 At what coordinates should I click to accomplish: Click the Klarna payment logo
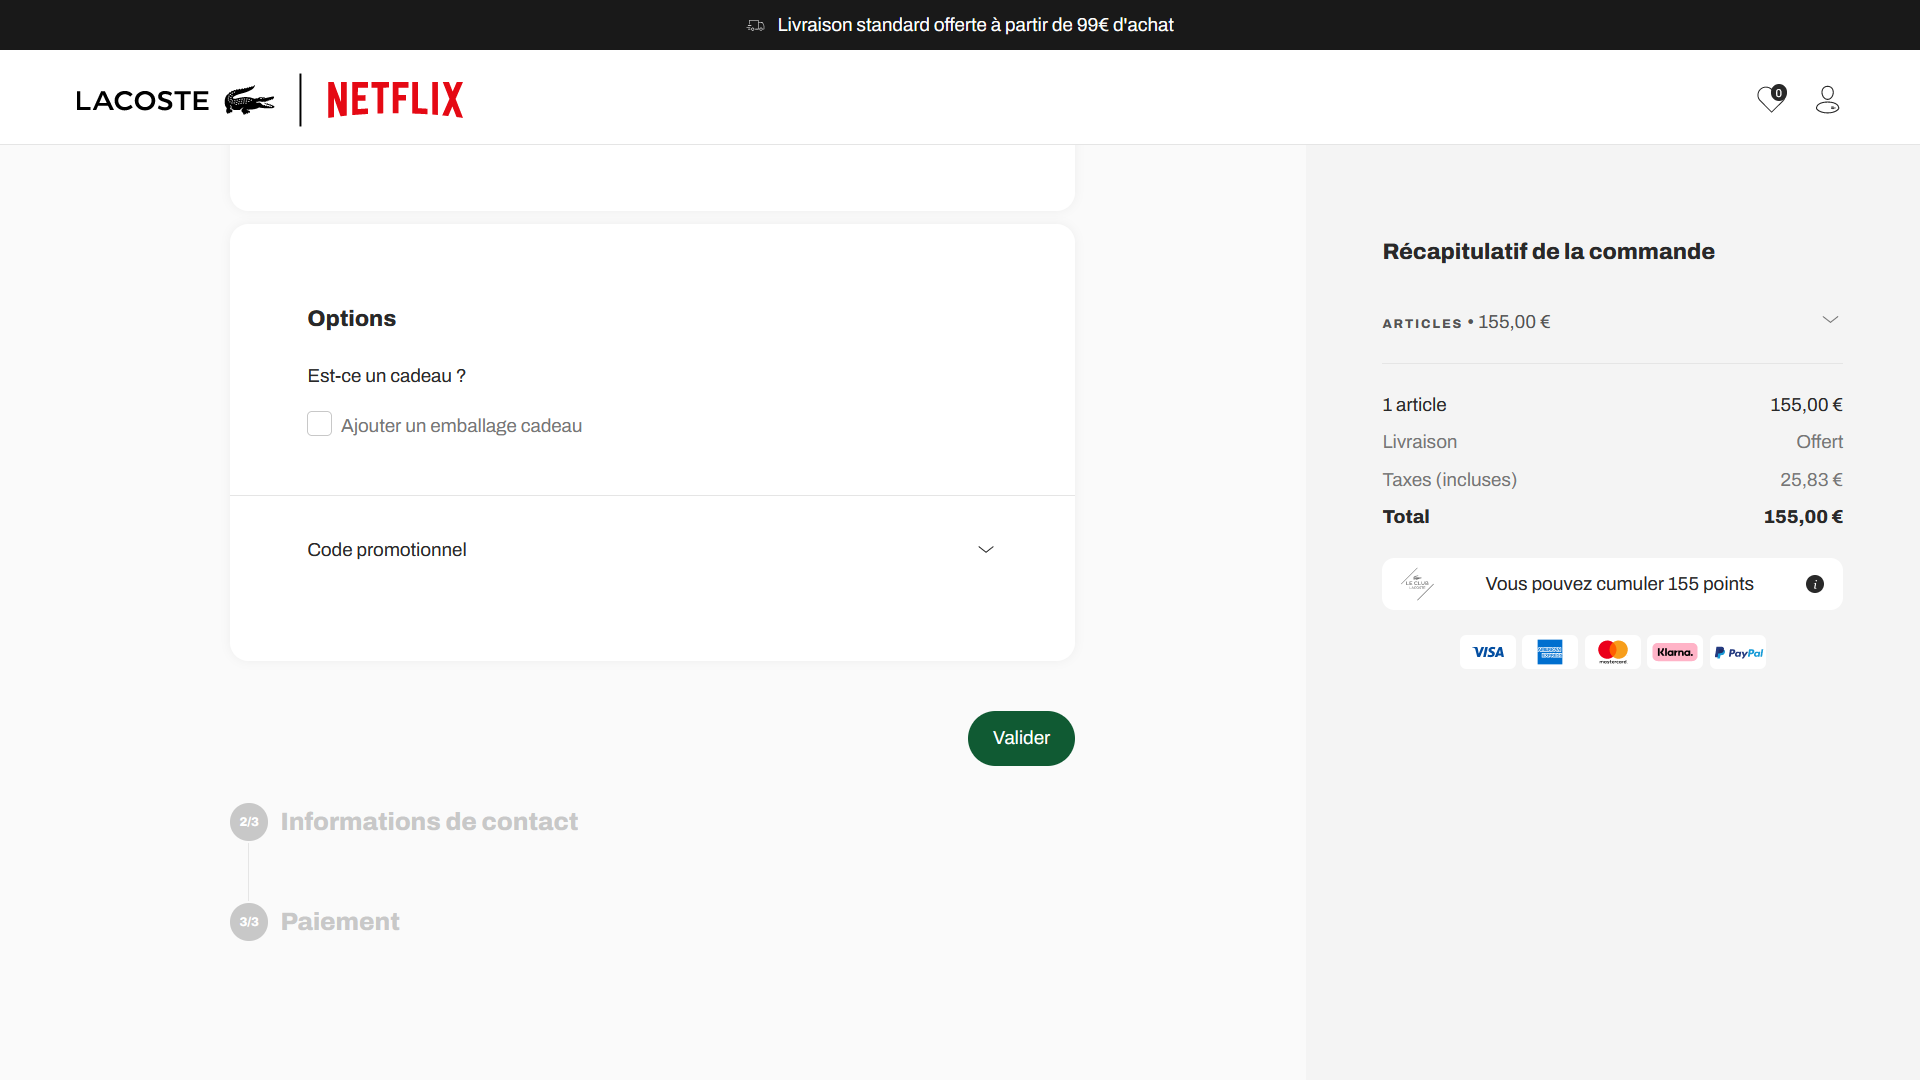(x=1675, y=652)
